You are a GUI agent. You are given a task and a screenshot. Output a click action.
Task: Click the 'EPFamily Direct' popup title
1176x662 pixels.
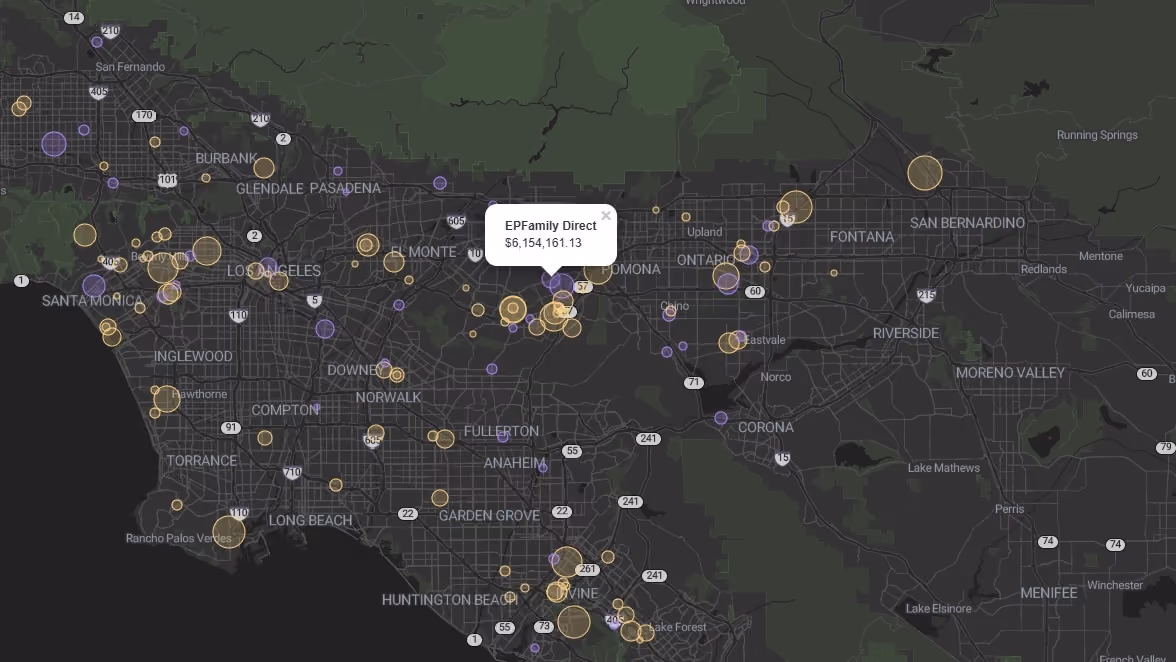tap(550, 226)
